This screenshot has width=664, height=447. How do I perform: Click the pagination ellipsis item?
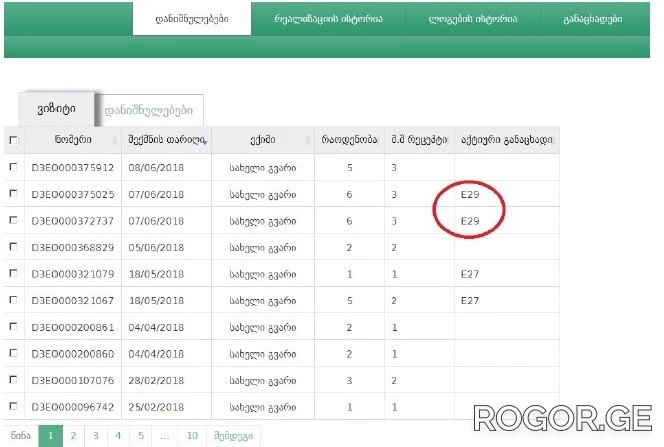(x=165, y=436)
